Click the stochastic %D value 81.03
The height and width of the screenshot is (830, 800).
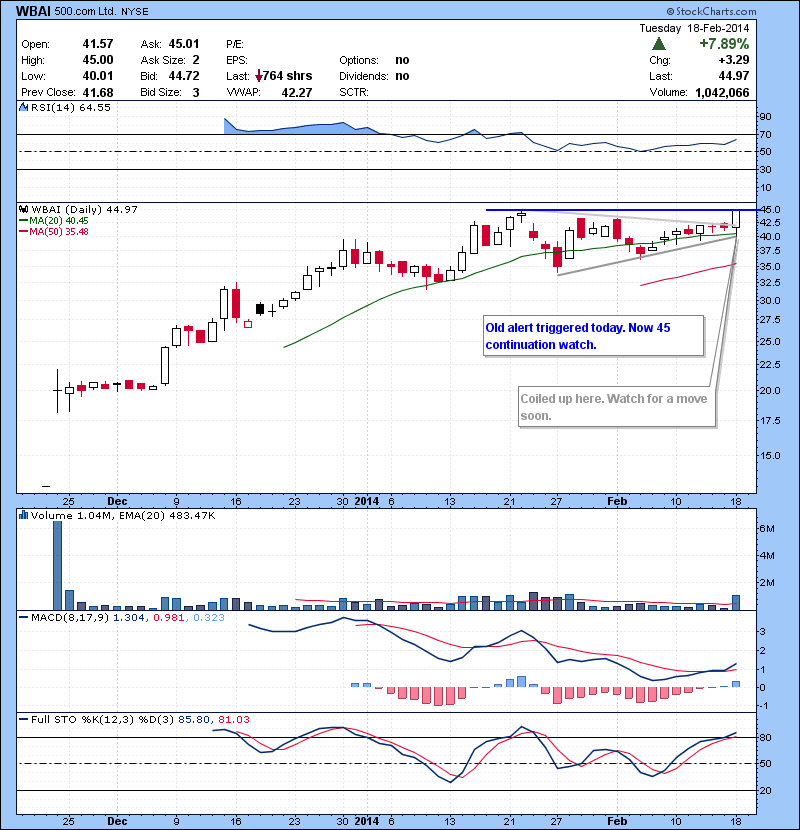tap(233, 720)
